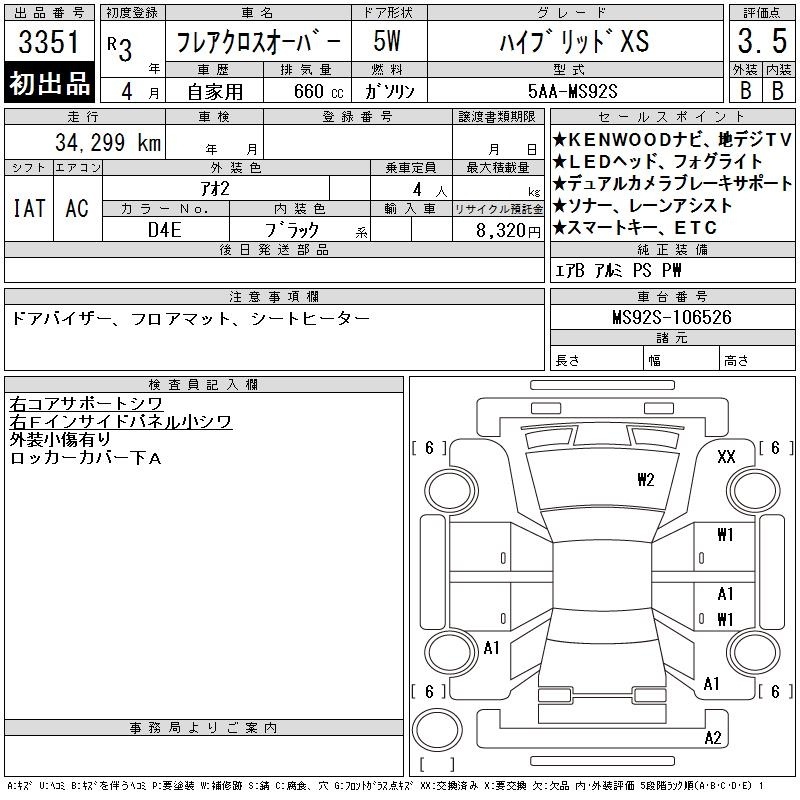Open the underlined 右コアサポートシワ note

coord(86,404)
